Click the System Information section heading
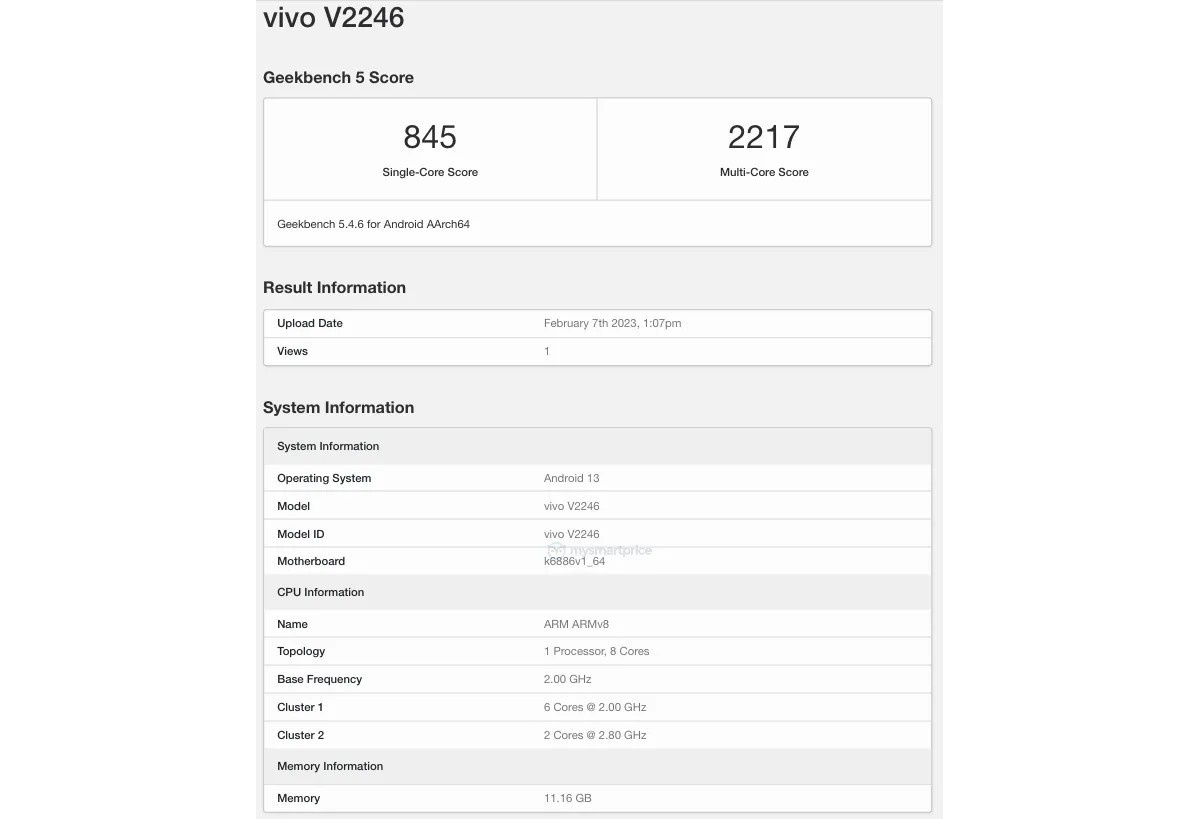The image size is (1200, 819). click(x=338, y=408)
